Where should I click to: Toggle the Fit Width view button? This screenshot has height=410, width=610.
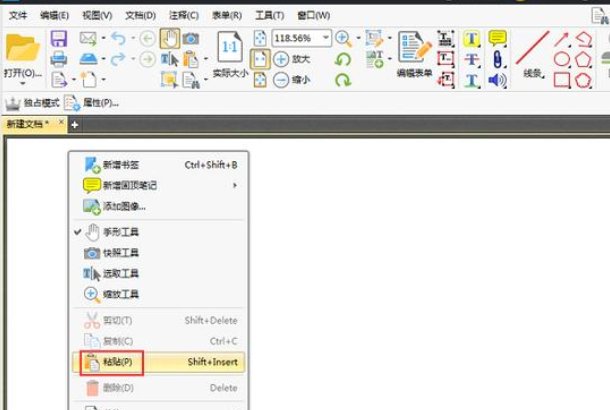pos(260,59)
